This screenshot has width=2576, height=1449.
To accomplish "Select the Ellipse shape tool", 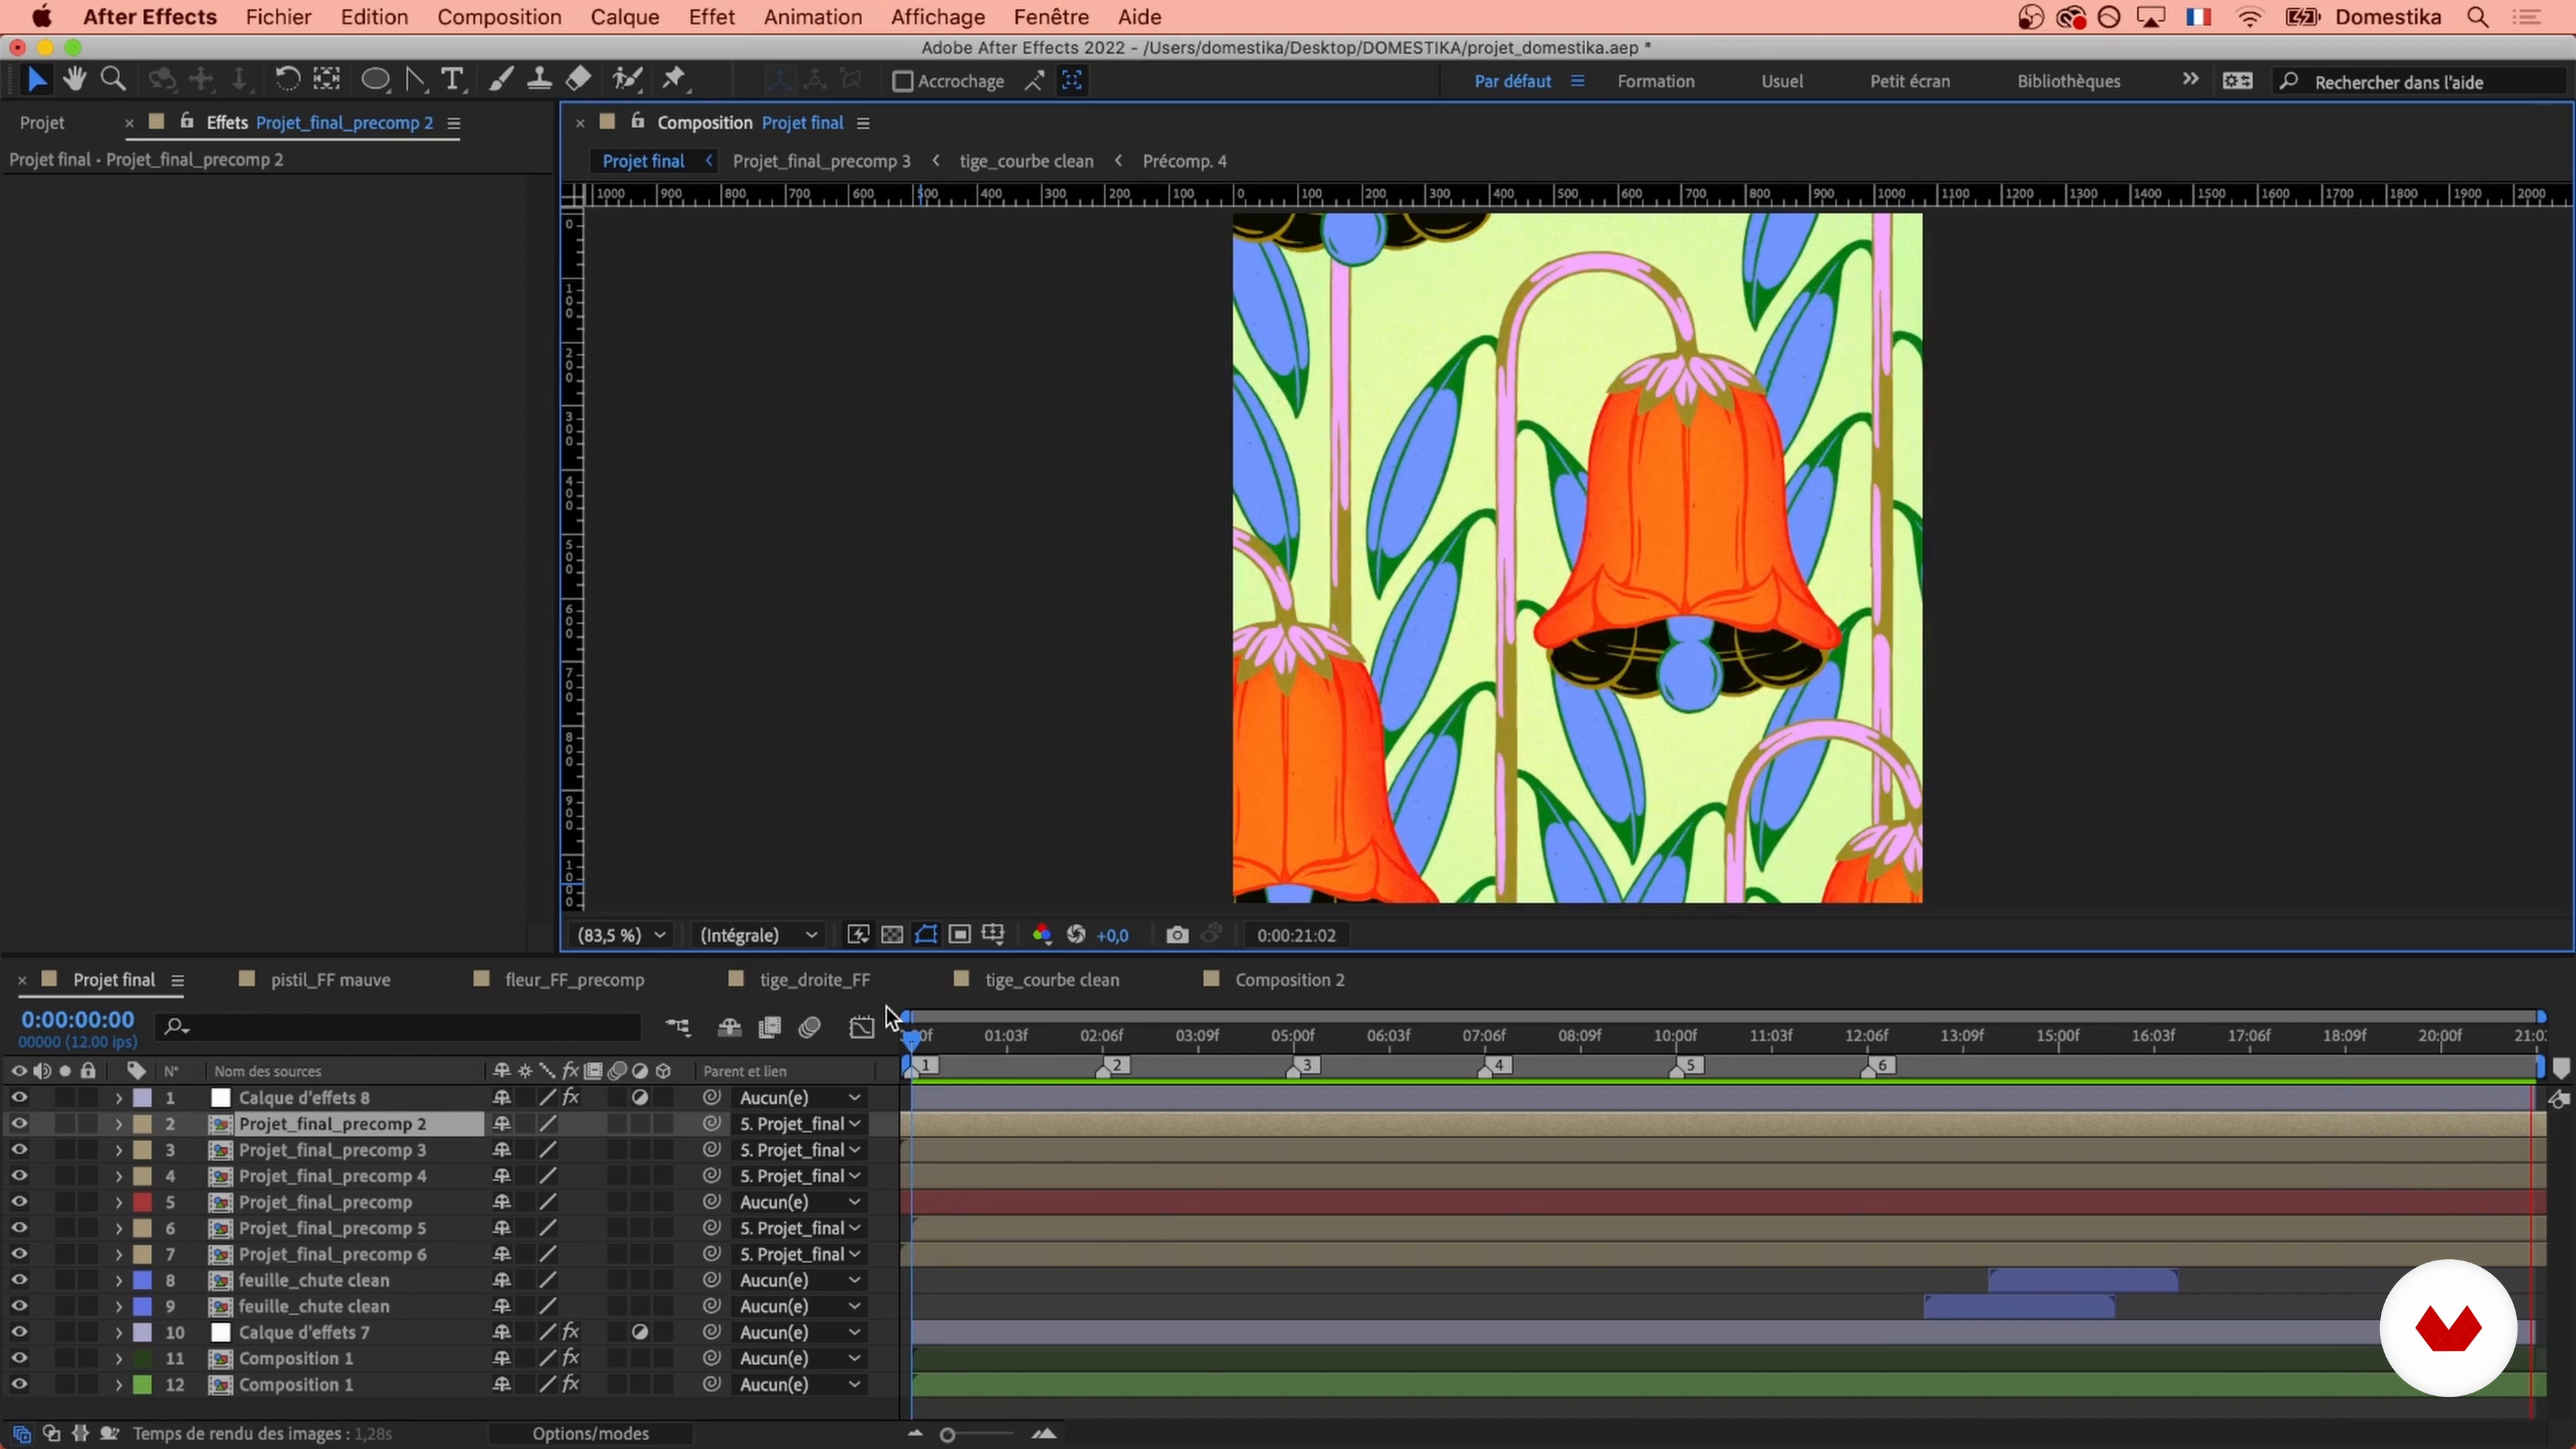I will (x=375, y=80).
